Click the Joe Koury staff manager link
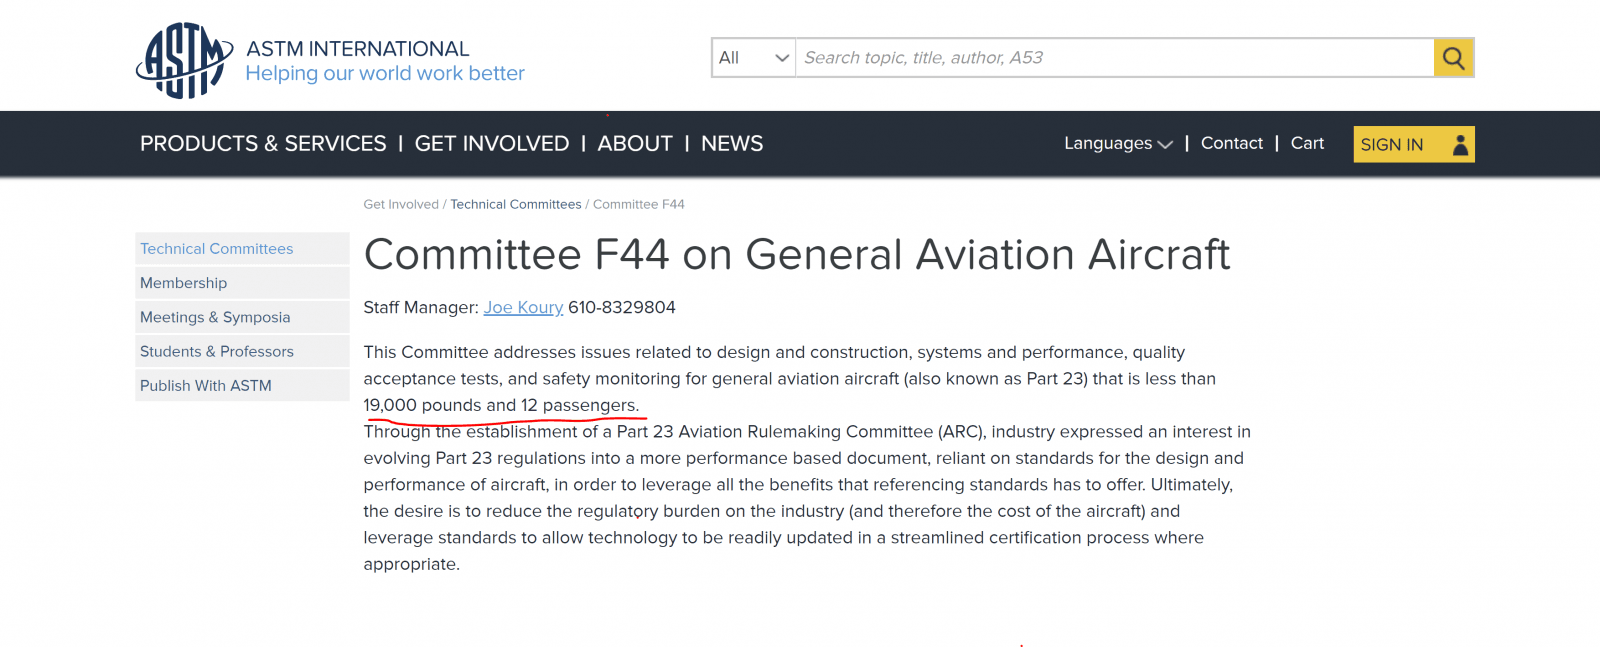 pos(523,307)
